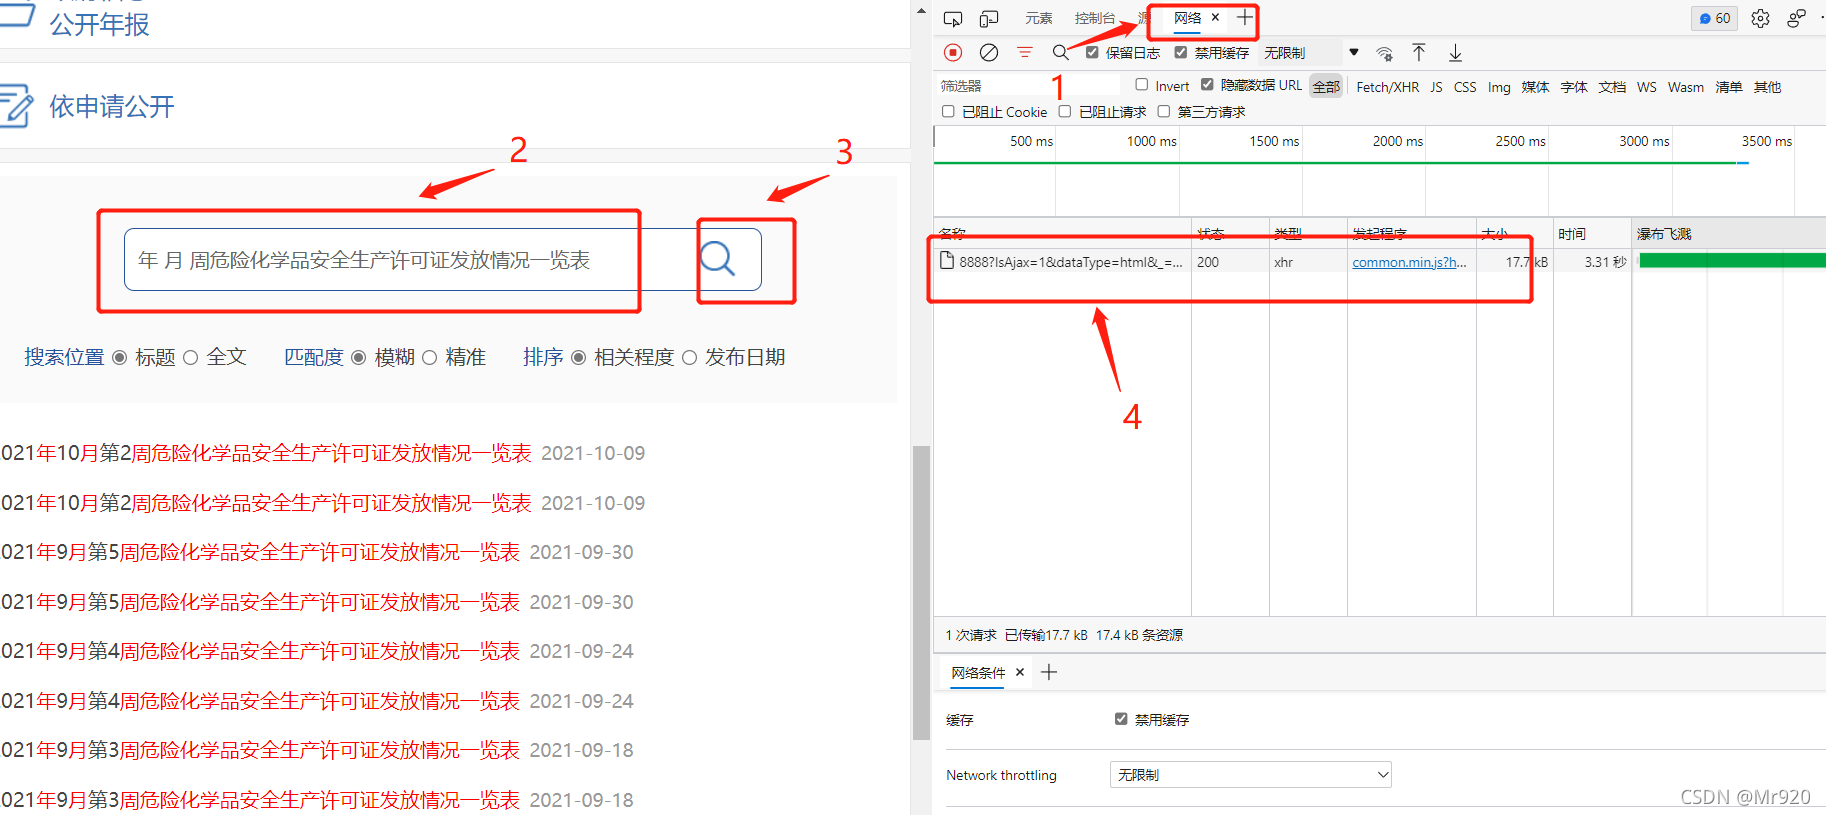Select 相关程度 sort radio
1826x815 pixels.
pos(579,357)
